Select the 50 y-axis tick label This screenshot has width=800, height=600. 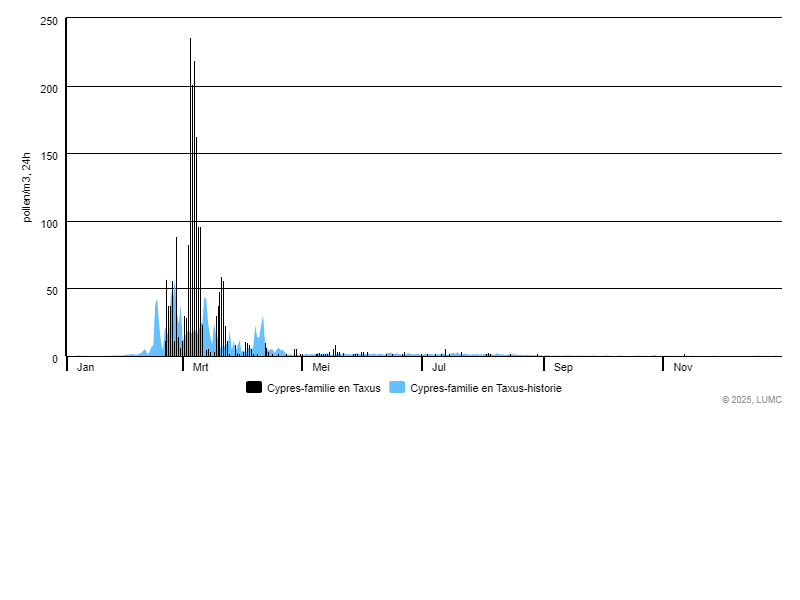(52, 290)
